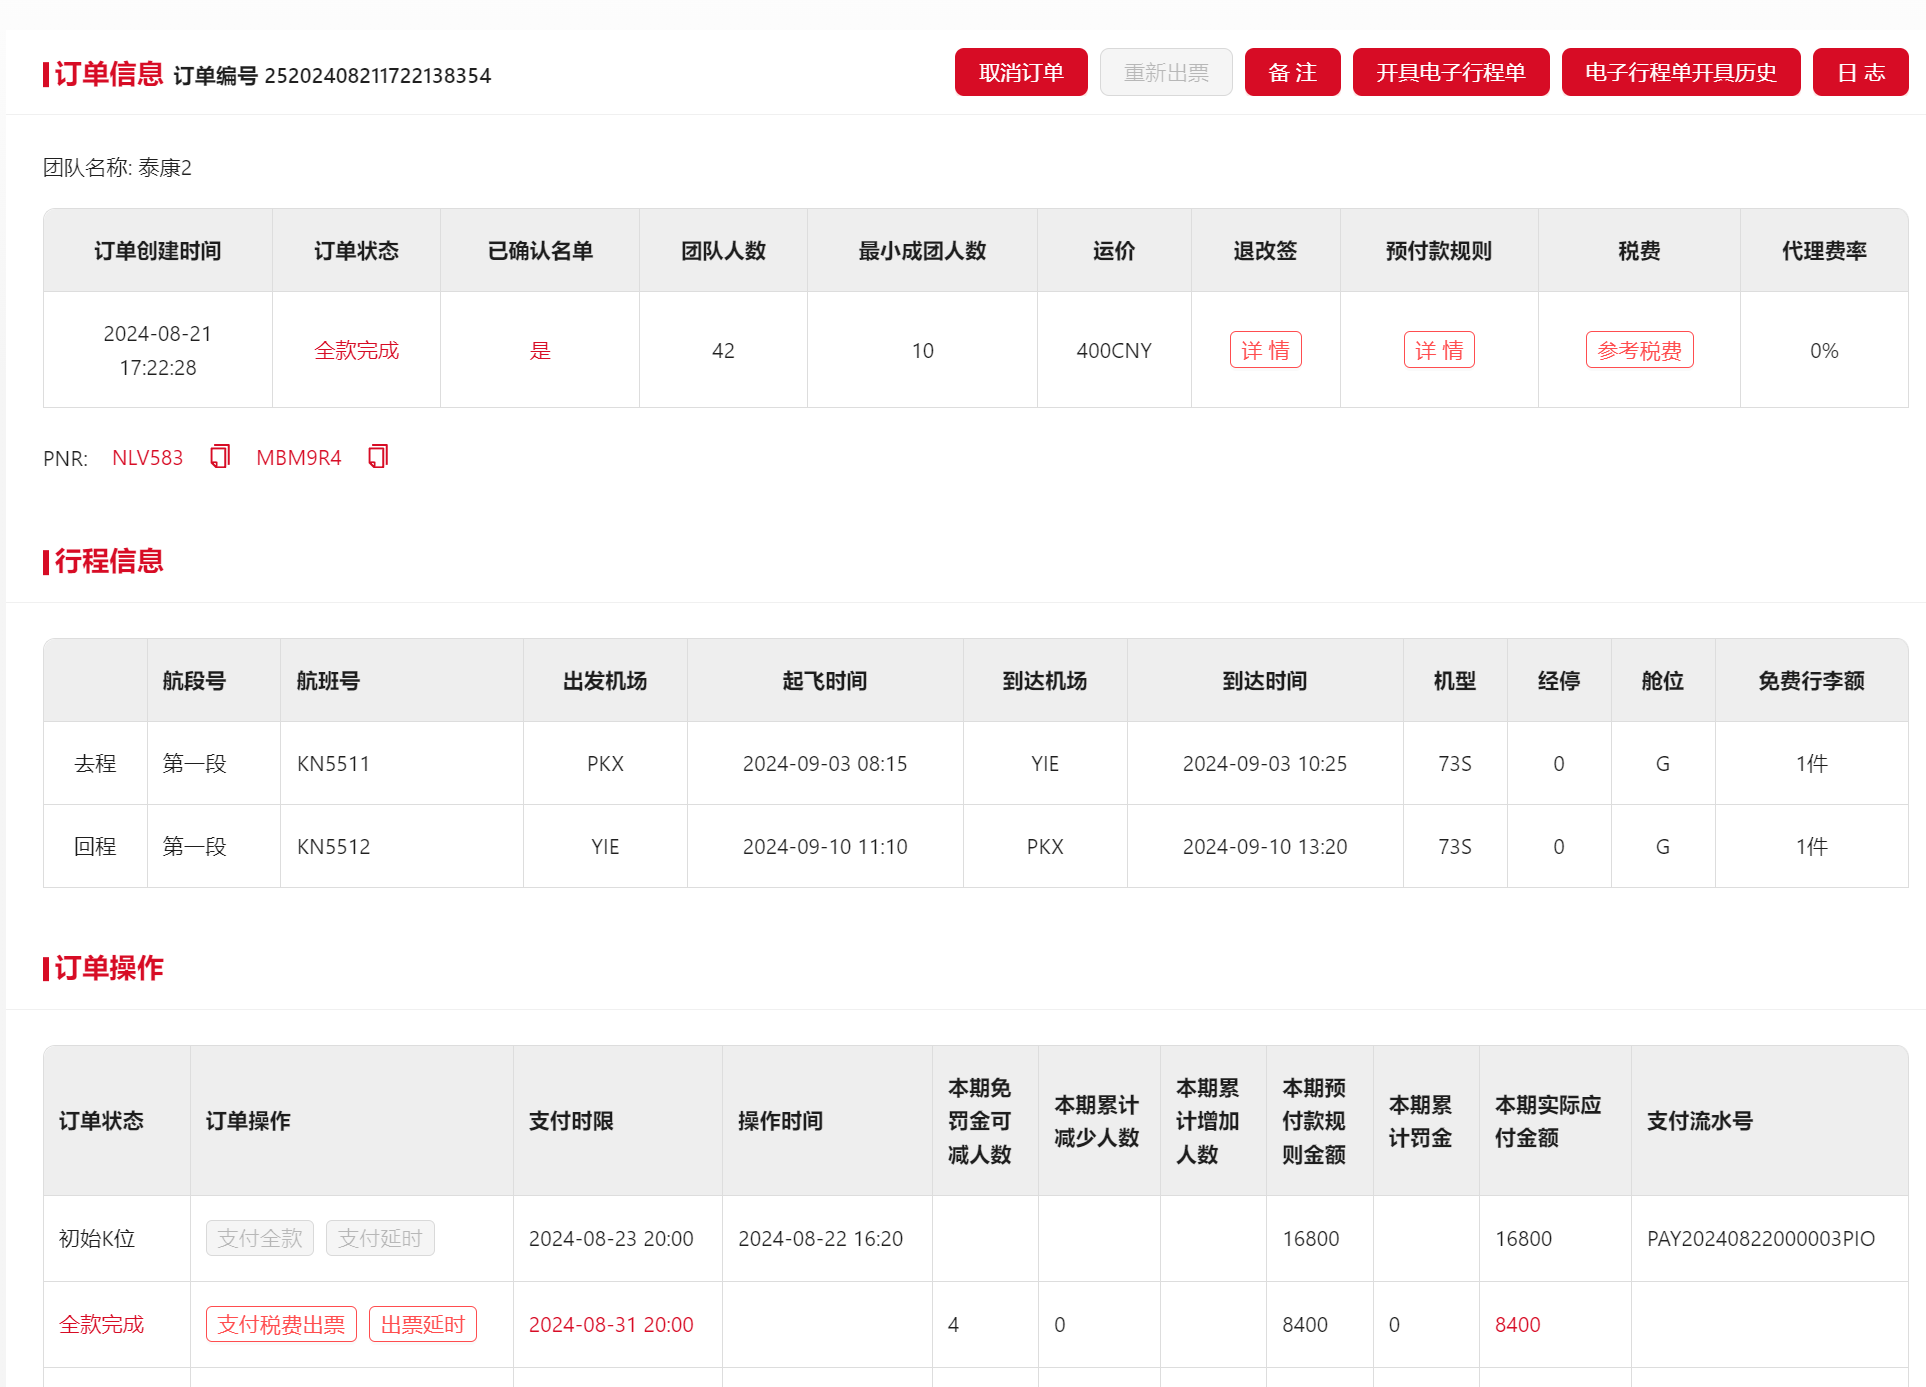Viewport: 1926px width, 1387px height.
Task: View 预付款规则 详情 details
Action: 1438,350
